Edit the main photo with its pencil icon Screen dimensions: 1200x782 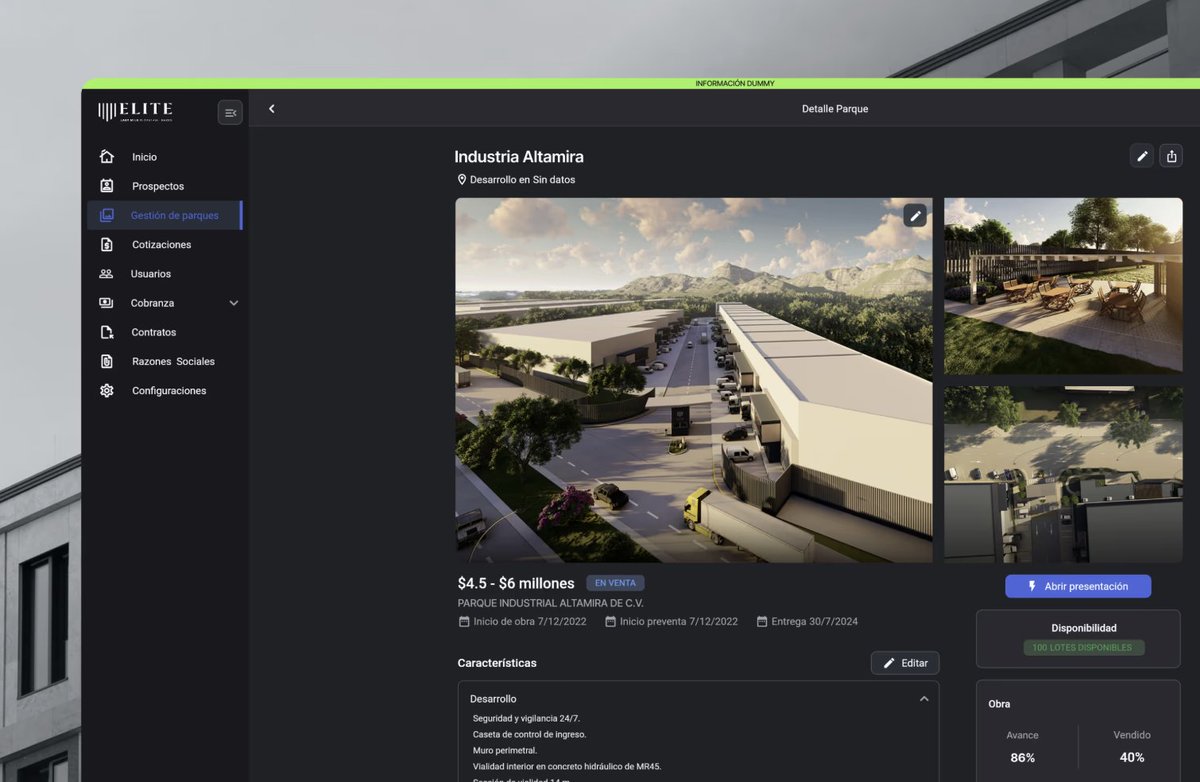coord(915,216)
